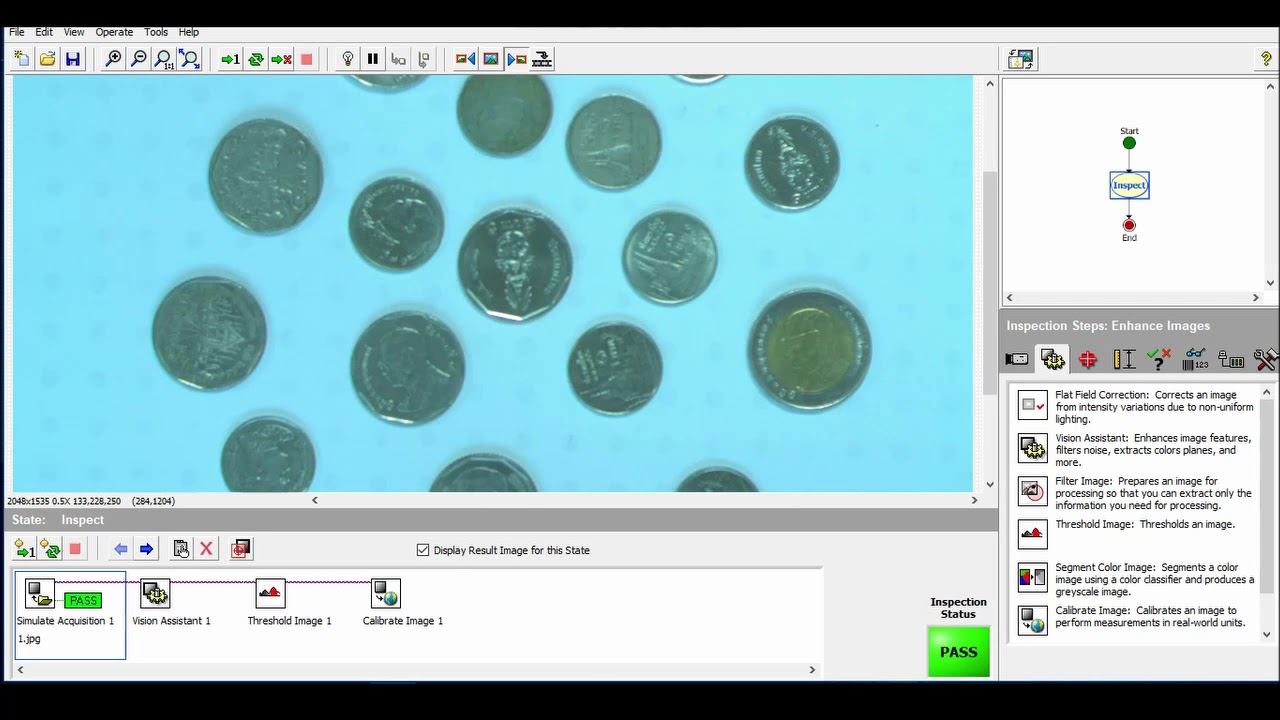Open the Acquire Images palette tab with camera icon
Viewport: 1280px width, 720px height.
(x=1017, y=359)
